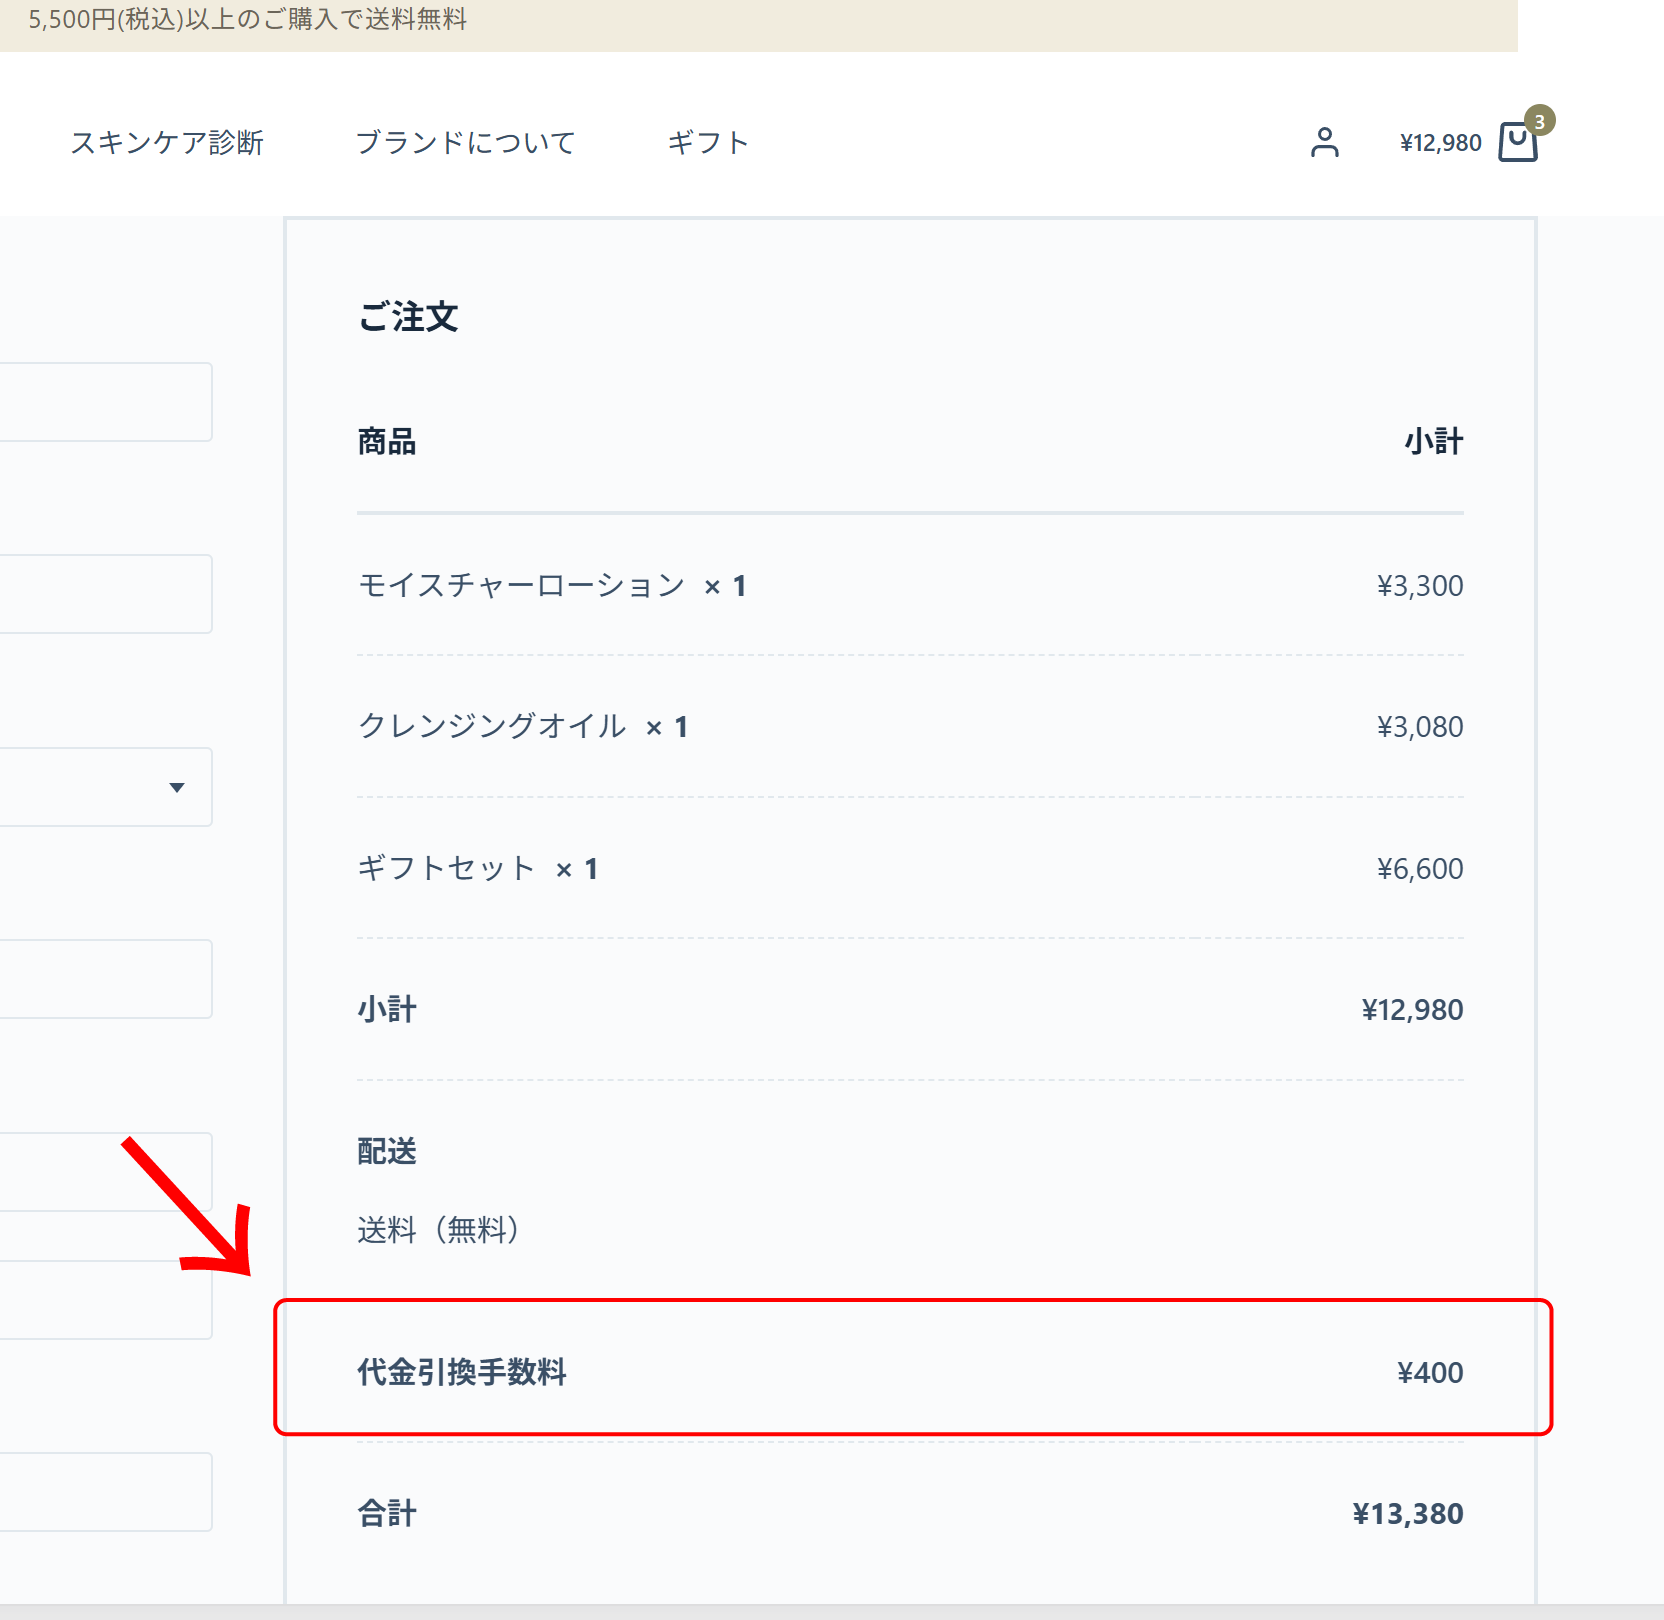Image resolution: width=1664 pixels, height=1620 pixels.
Task: Click the × 1 quantity for モイスチャーローション
Action: click(x=726, y=587)
